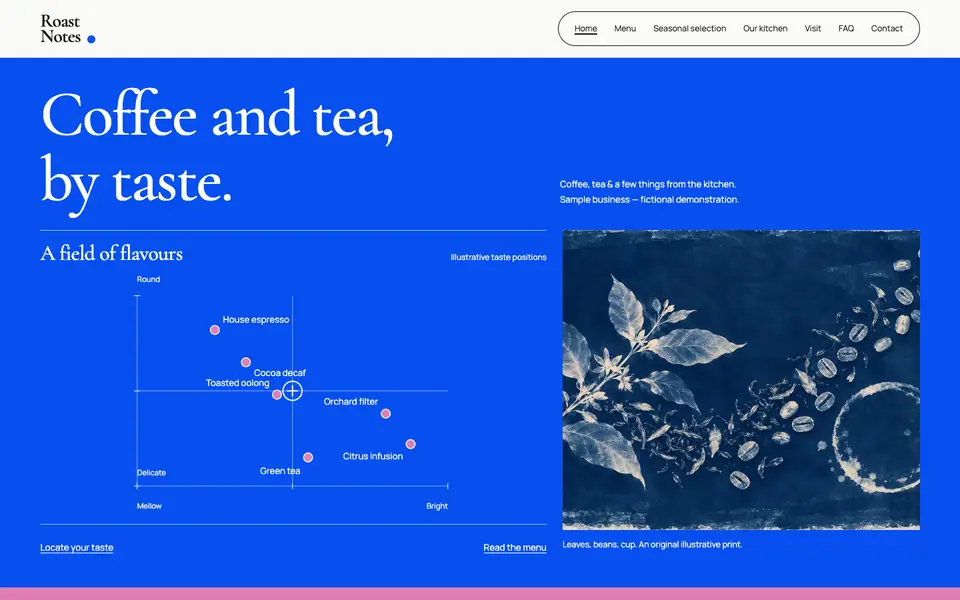Image resolution: width=960 pixels, height=600 pixels.
Task: Select the Orchard filter point on chart
Action: pos(386,414)
